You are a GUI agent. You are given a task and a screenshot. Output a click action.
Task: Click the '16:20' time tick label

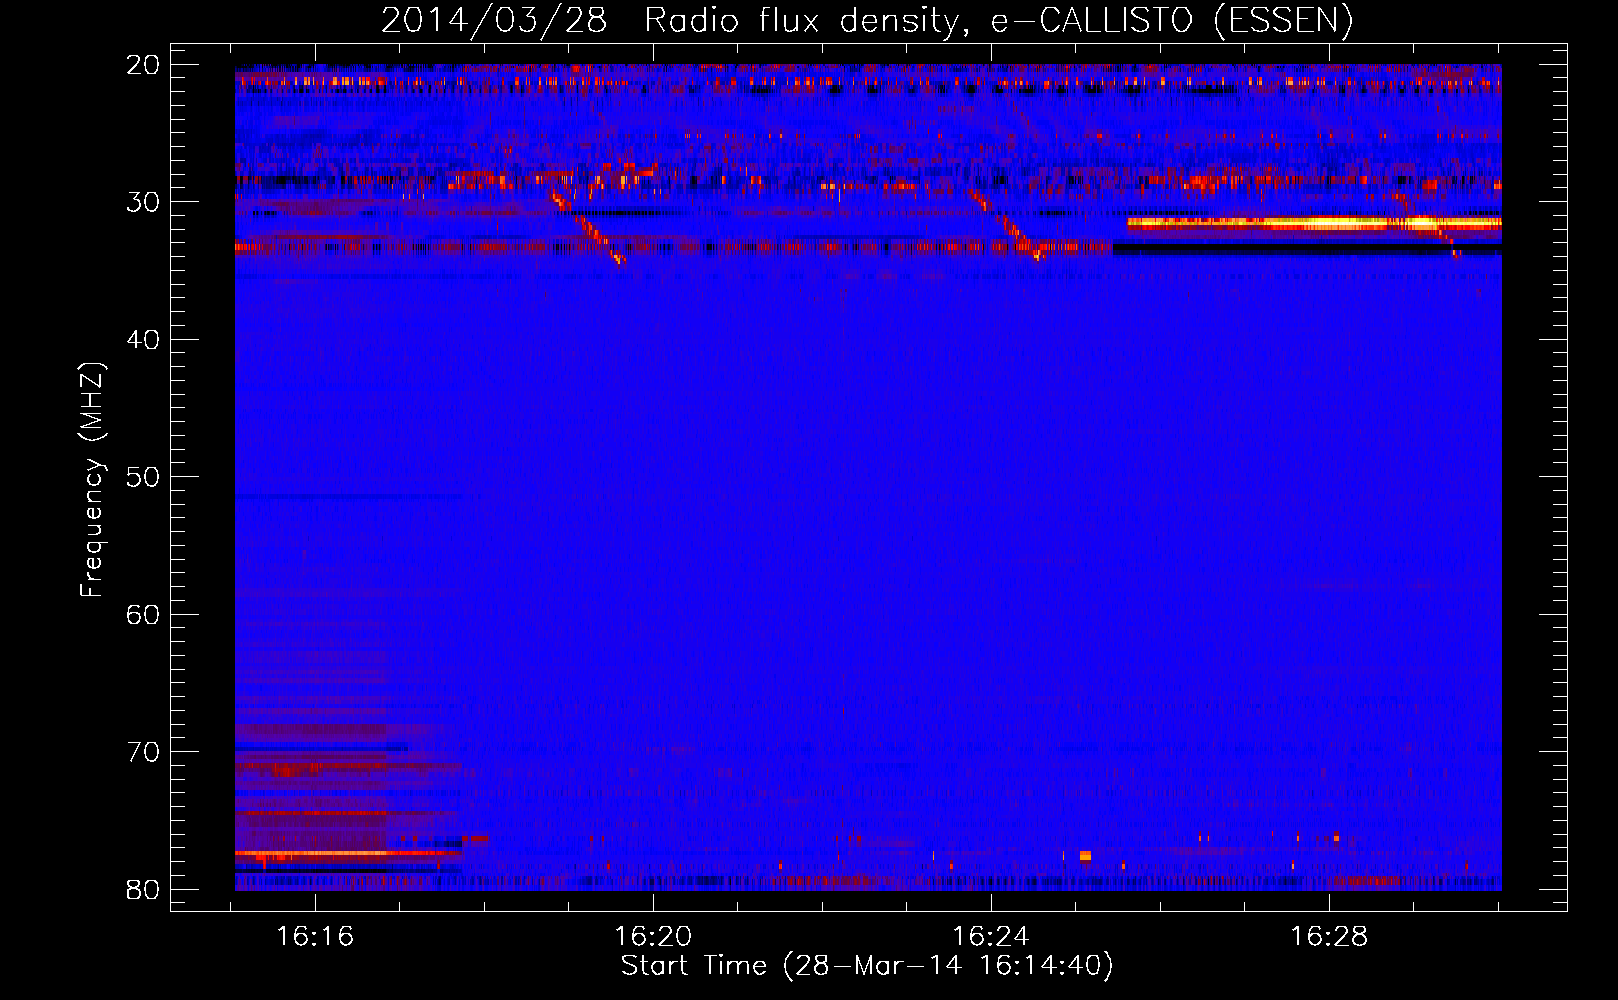click(x=654, y=937)
